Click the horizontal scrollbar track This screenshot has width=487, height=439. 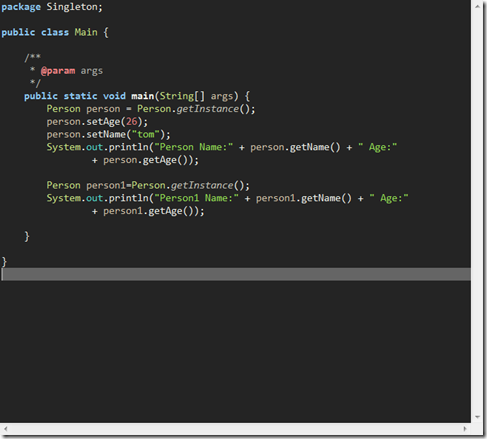235,429
